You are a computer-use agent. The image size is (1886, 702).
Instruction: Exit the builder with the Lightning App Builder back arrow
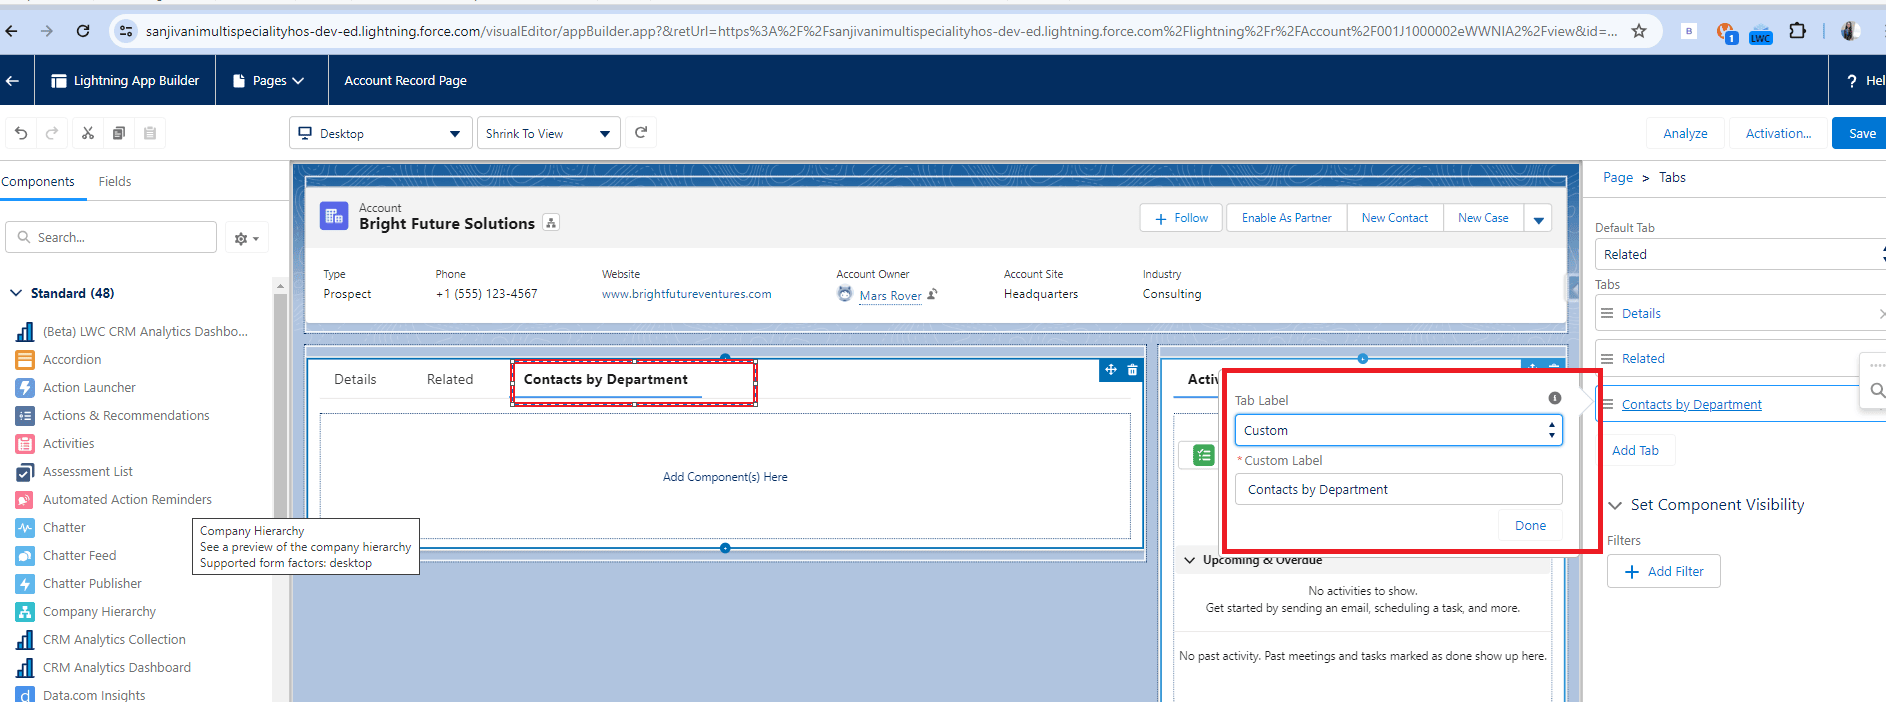12,81
